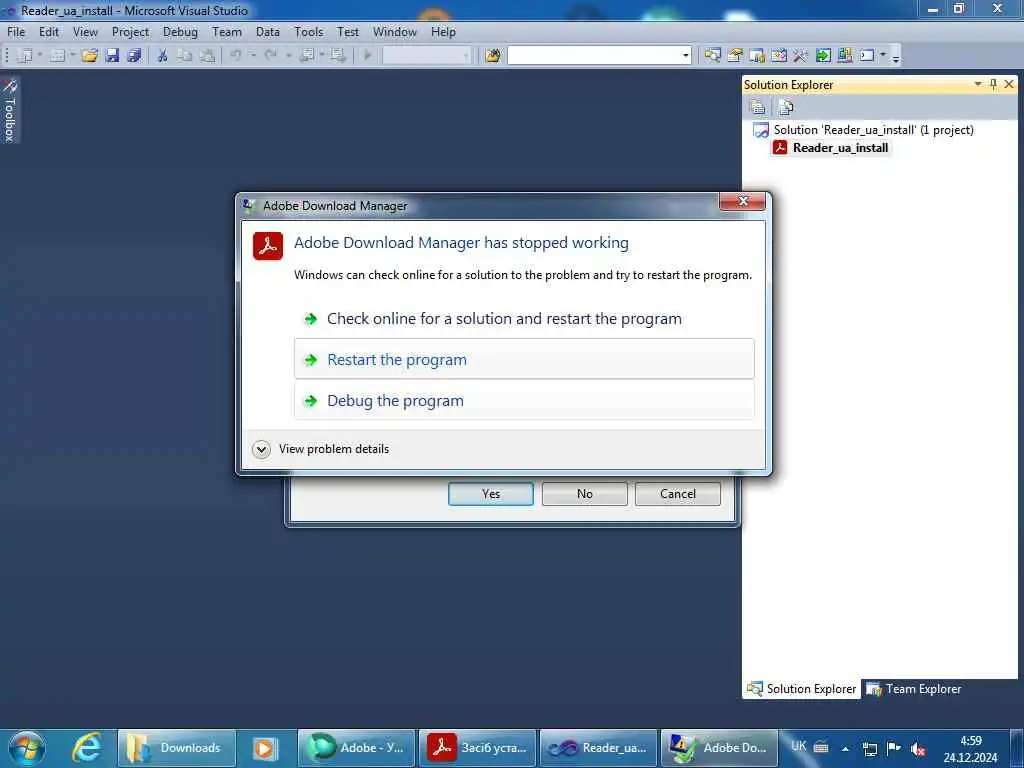Viewport: 1024px width, 768px height.
Task: Open the Windows Start button
Action: tap(27, 748)
